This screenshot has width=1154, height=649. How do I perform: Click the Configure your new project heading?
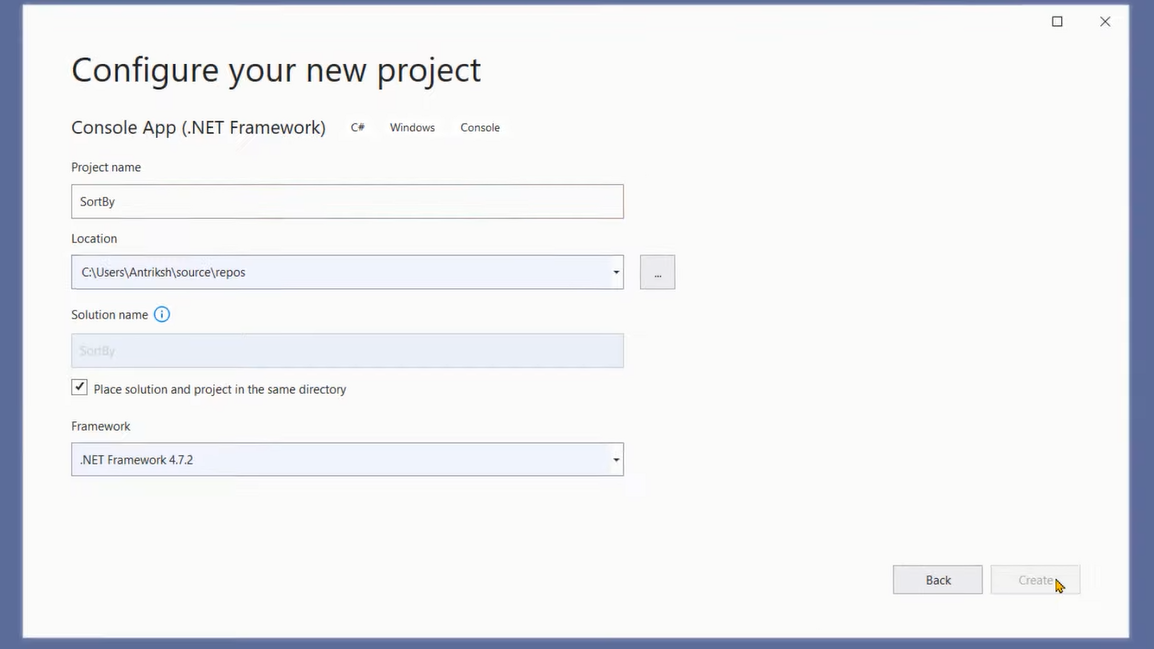(x=276, y=70)
